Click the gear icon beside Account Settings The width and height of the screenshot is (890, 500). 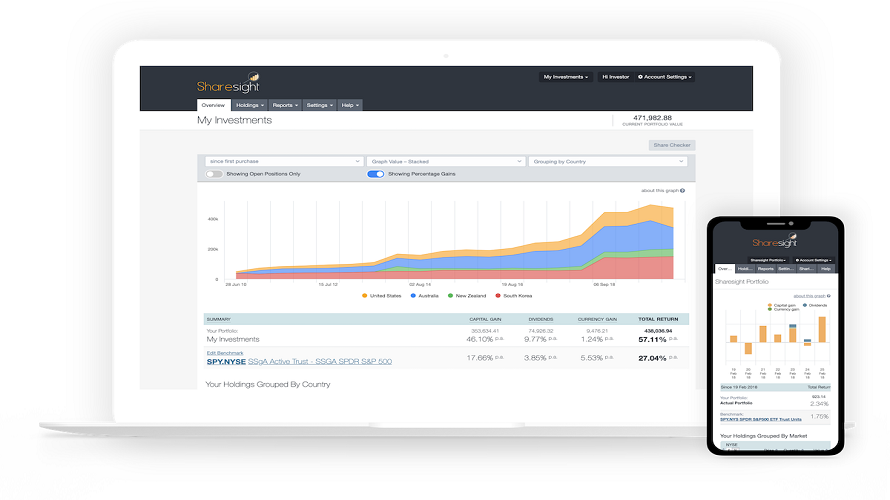click(641, 77)
